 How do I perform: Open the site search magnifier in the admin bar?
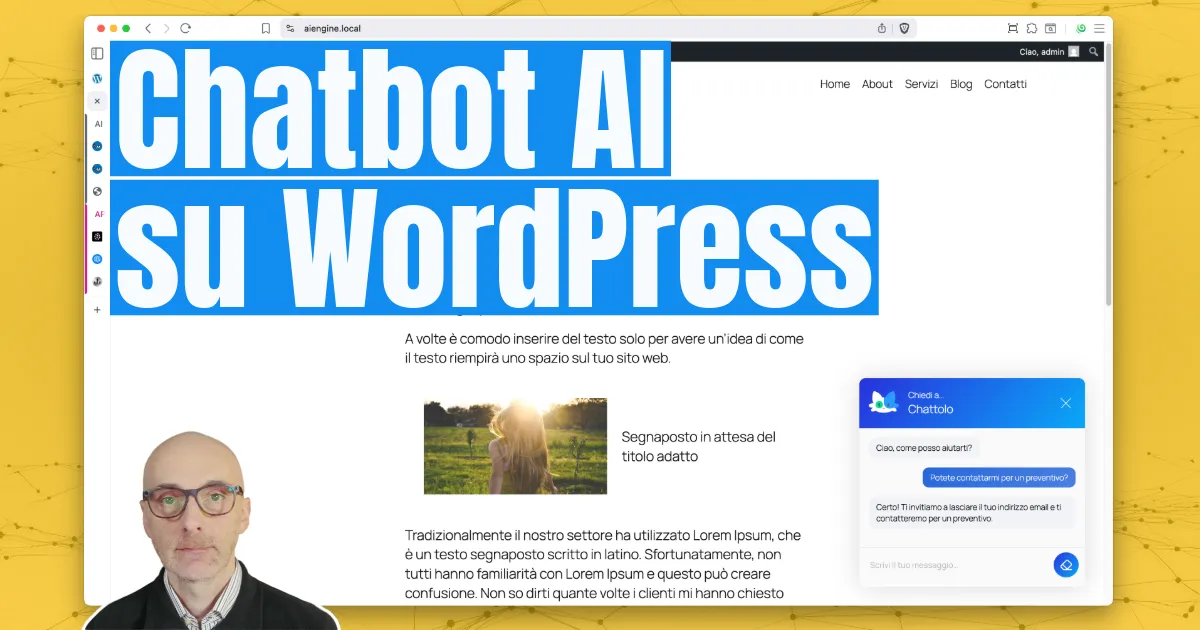pyautogui.click(x=1093, y=51)
